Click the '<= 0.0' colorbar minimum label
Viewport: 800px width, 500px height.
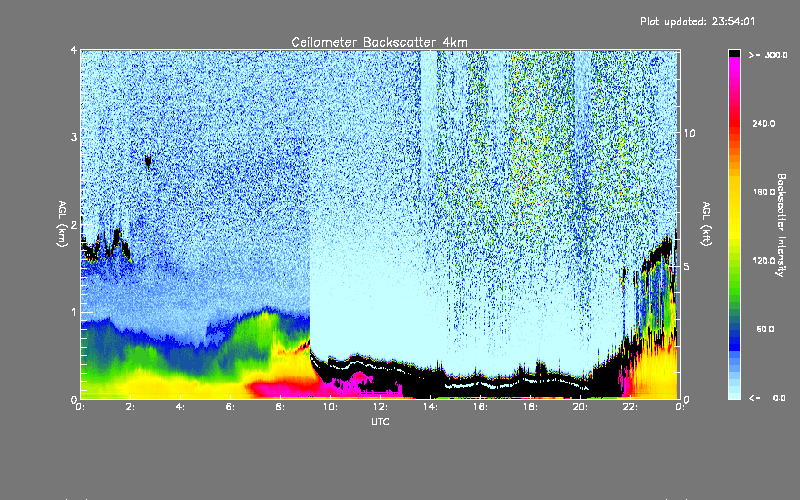tap(768, 397)
